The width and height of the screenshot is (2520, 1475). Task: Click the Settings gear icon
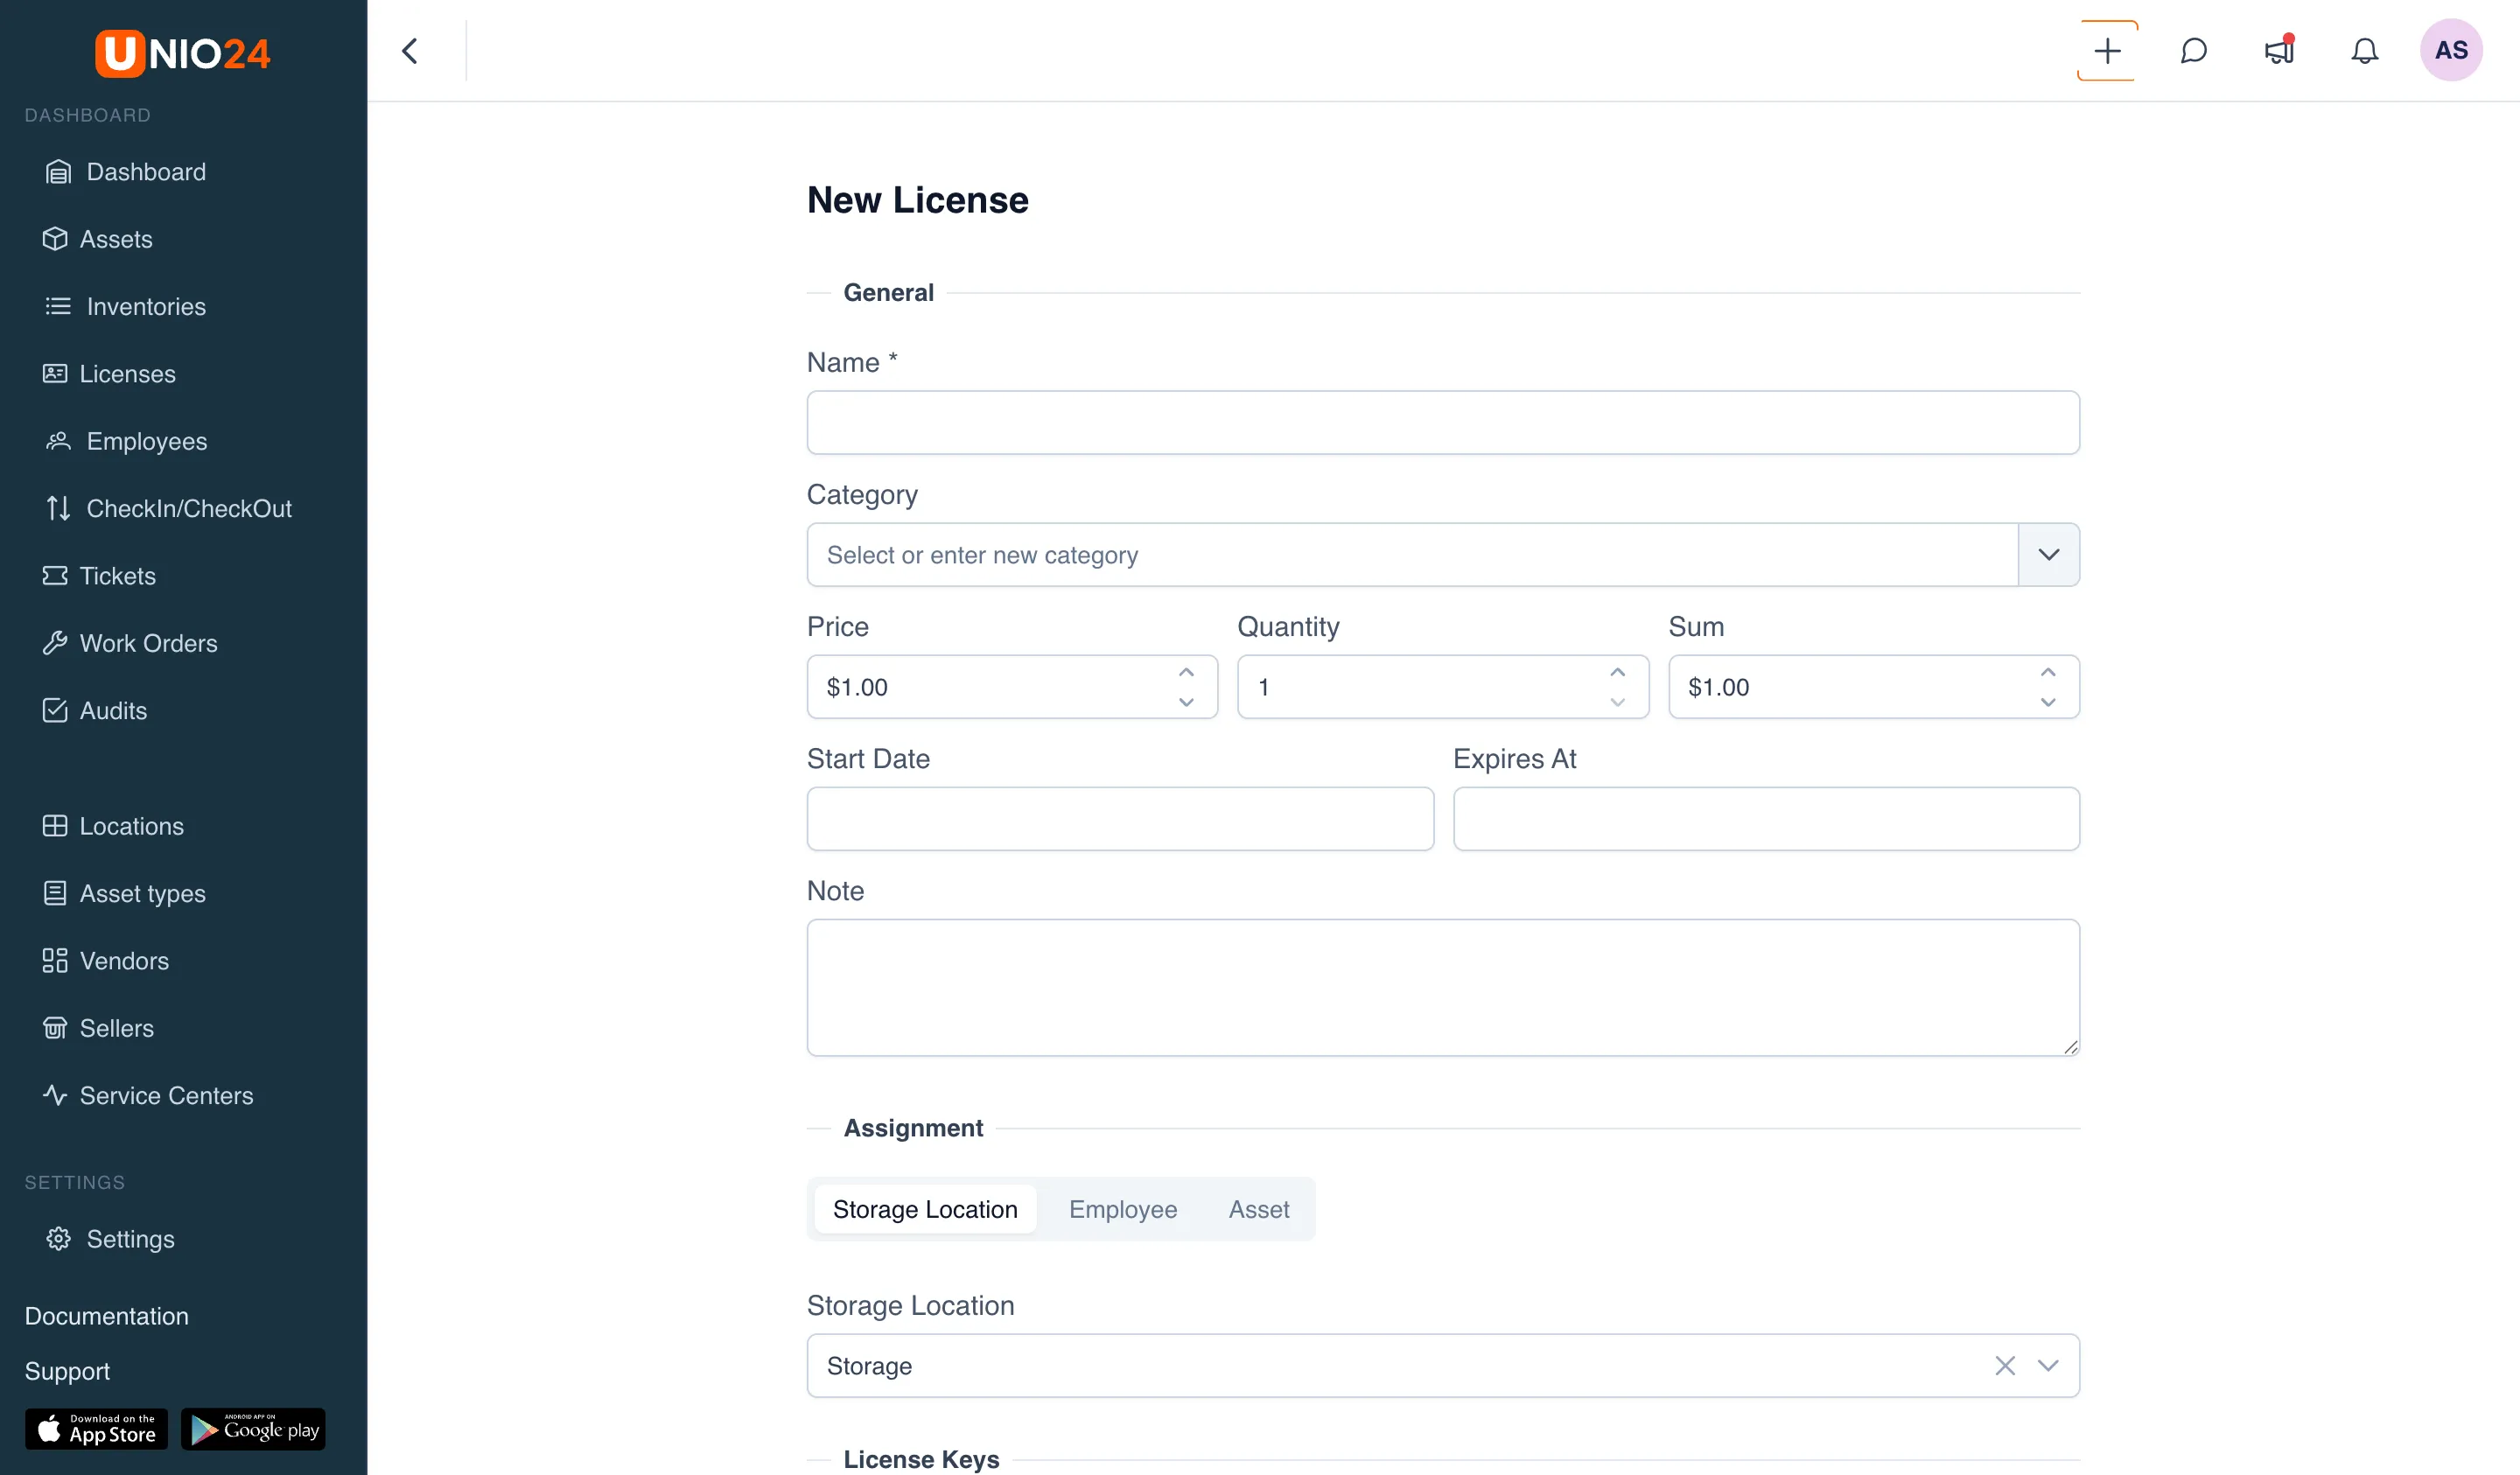coord(58,1239)
